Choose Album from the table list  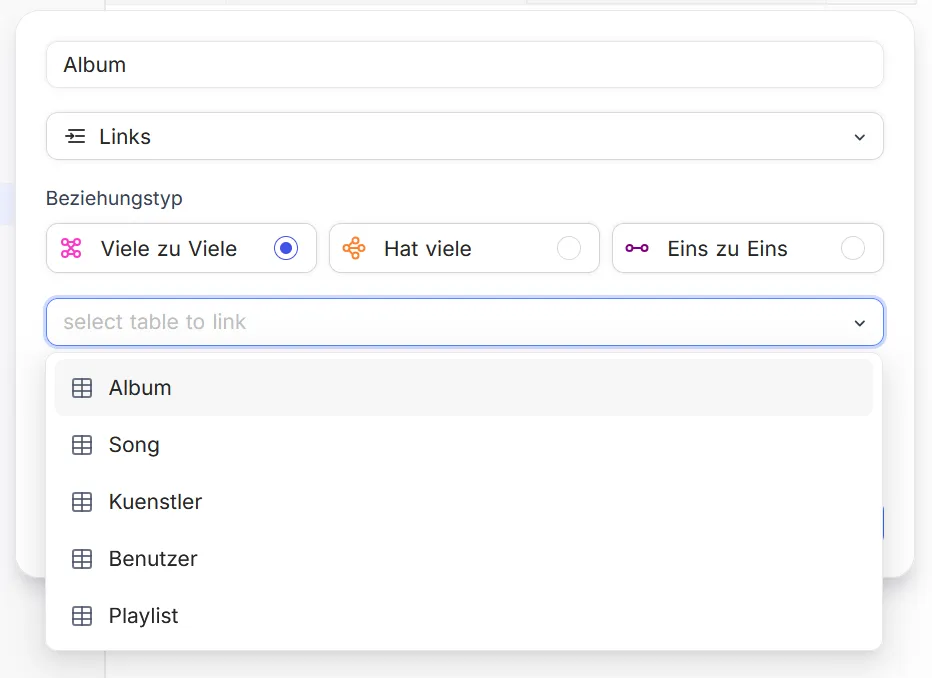point(140,388)
